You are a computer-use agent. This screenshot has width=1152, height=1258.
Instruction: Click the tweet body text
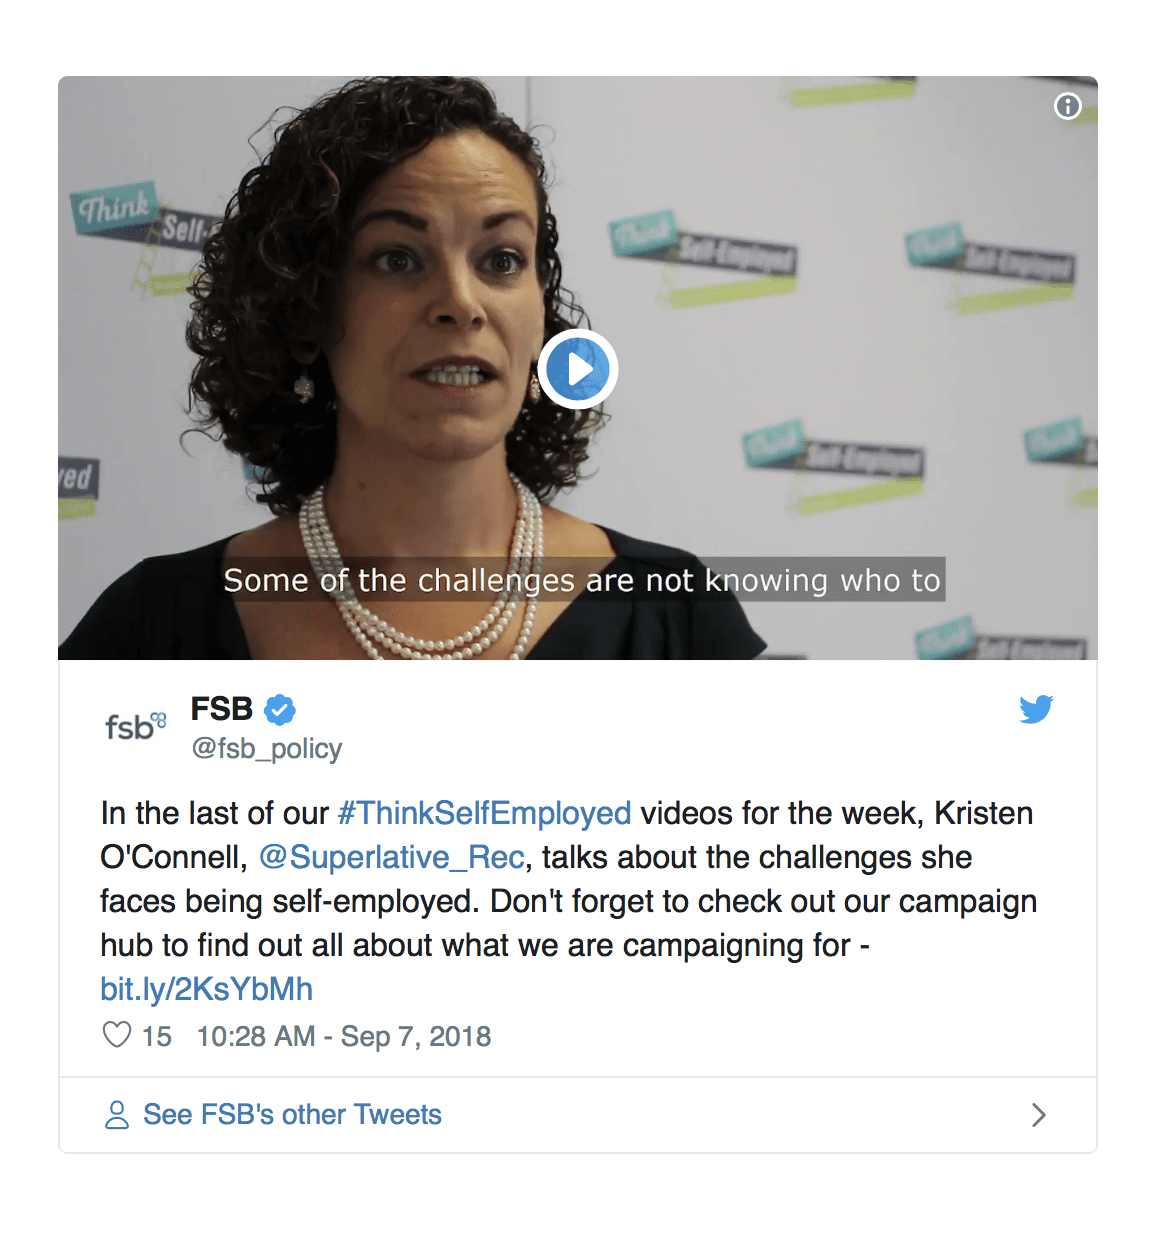coord(568,901)
